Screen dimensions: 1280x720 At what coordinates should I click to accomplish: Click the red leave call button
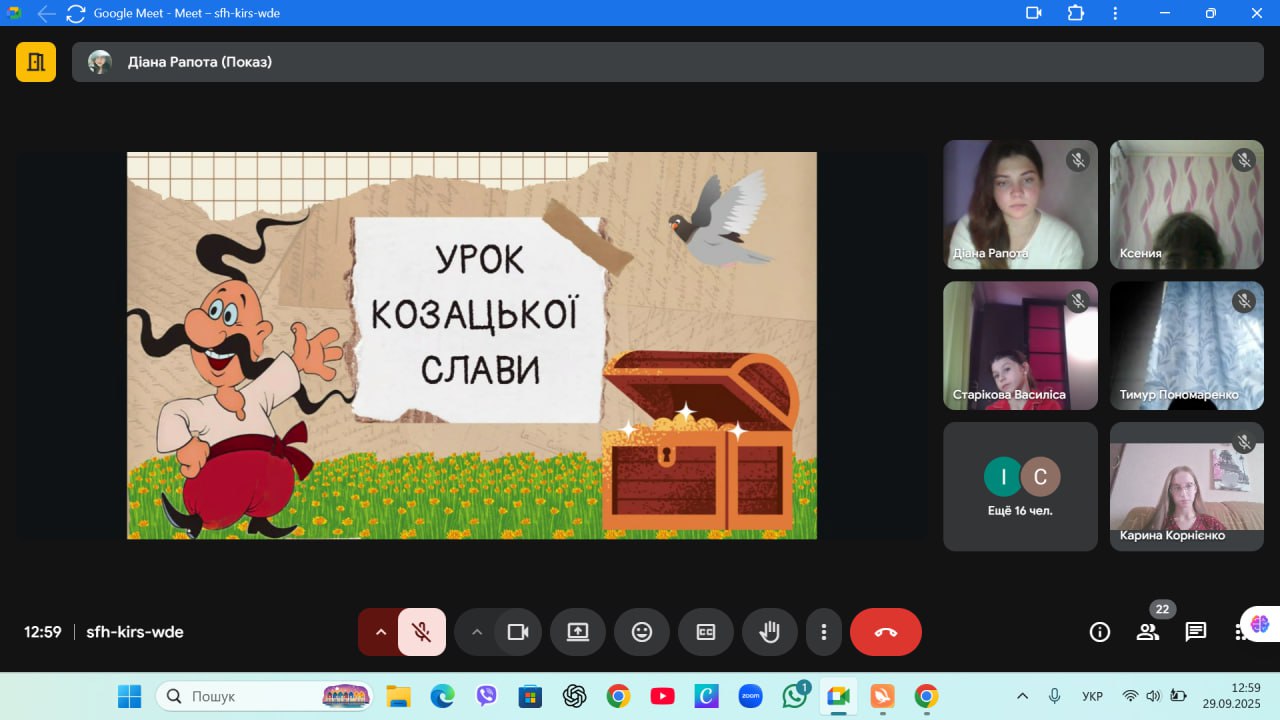click(885, 632)
